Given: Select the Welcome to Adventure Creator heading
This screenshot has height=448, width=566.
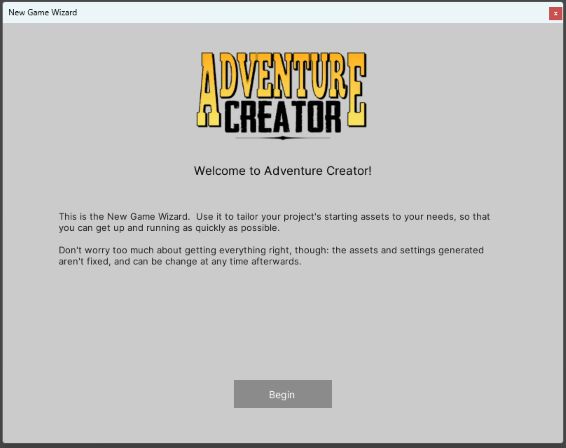Looking at the screenshot, I should (283, 171).
